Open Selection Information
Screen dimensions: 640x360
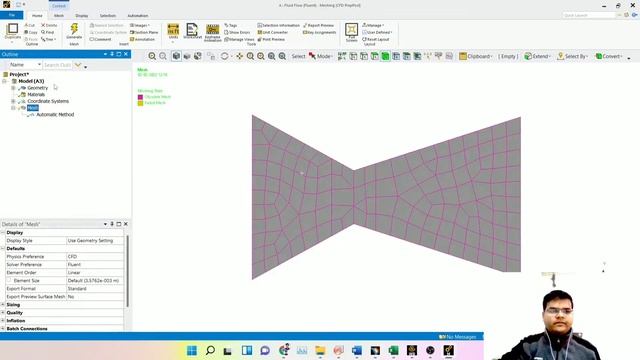278,25
